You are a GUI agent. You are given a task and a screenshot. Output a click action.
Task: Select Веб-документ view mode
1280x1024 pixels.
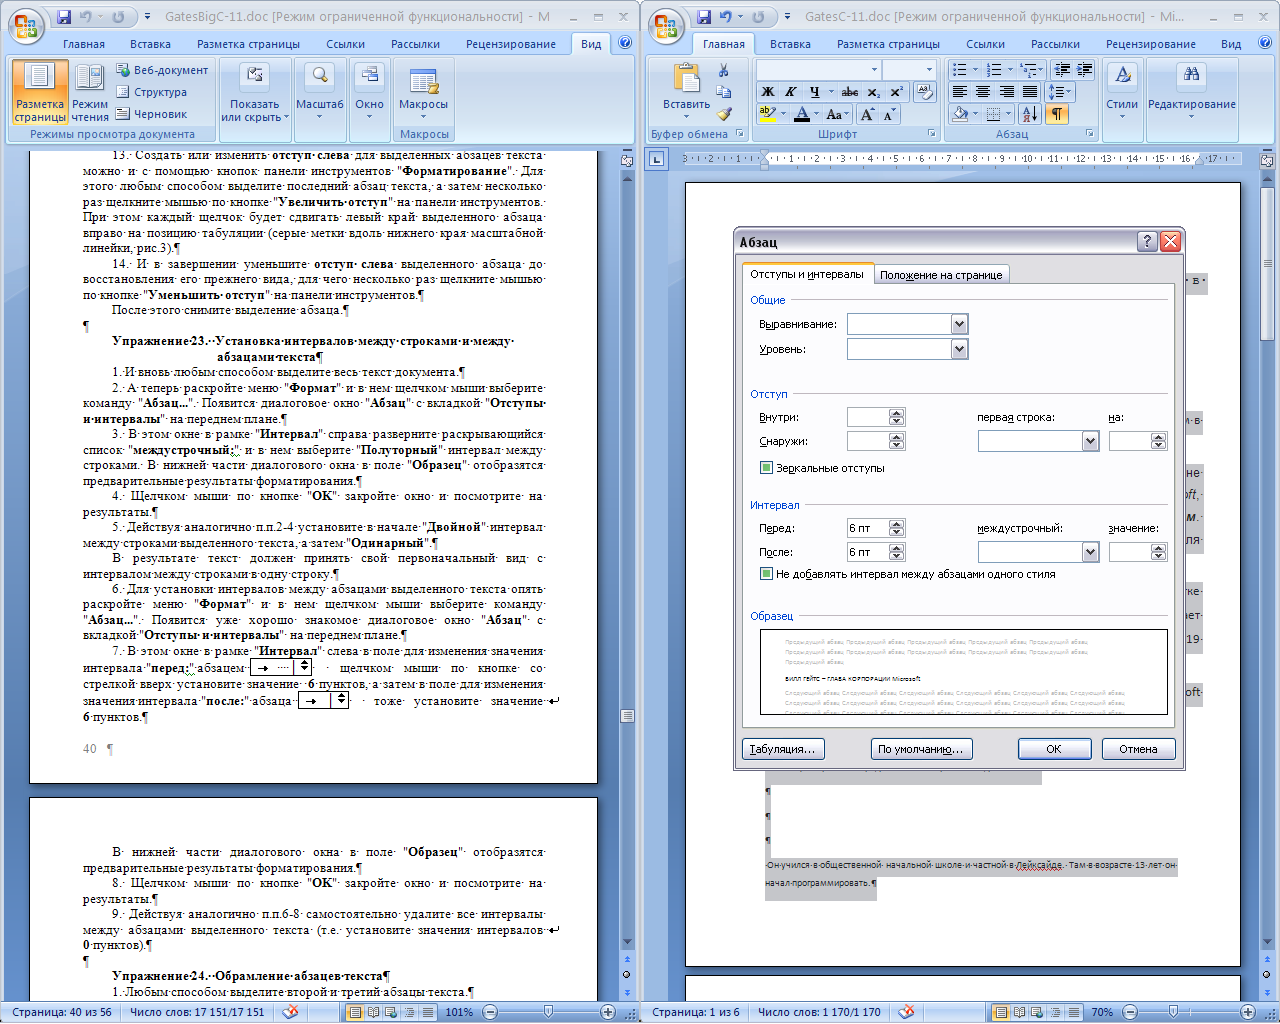(x=162, y=70)
